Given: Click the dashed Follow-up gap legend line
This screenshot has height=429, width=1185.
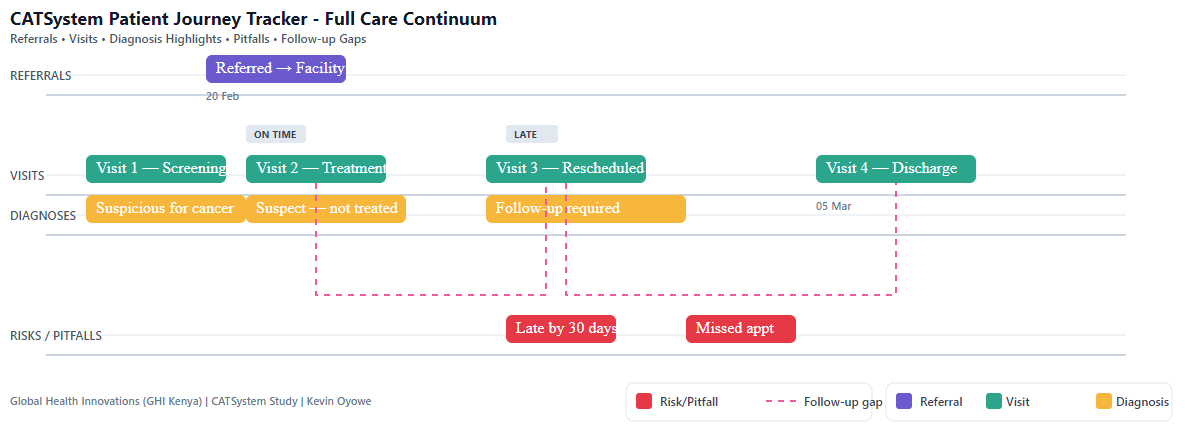Looking at the screenshot, I should coord(781,402).
